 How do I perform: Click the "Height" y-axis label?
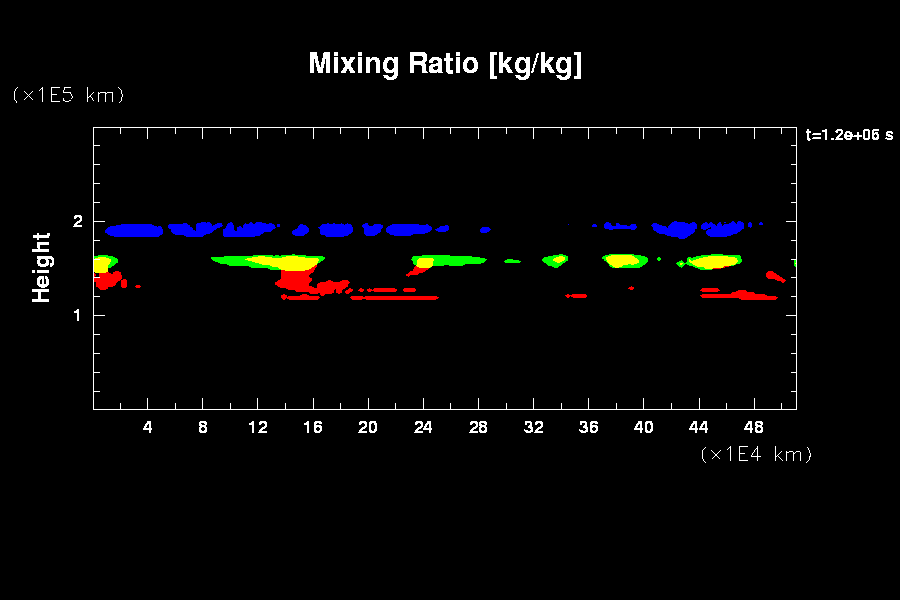(x=41, y=267)
